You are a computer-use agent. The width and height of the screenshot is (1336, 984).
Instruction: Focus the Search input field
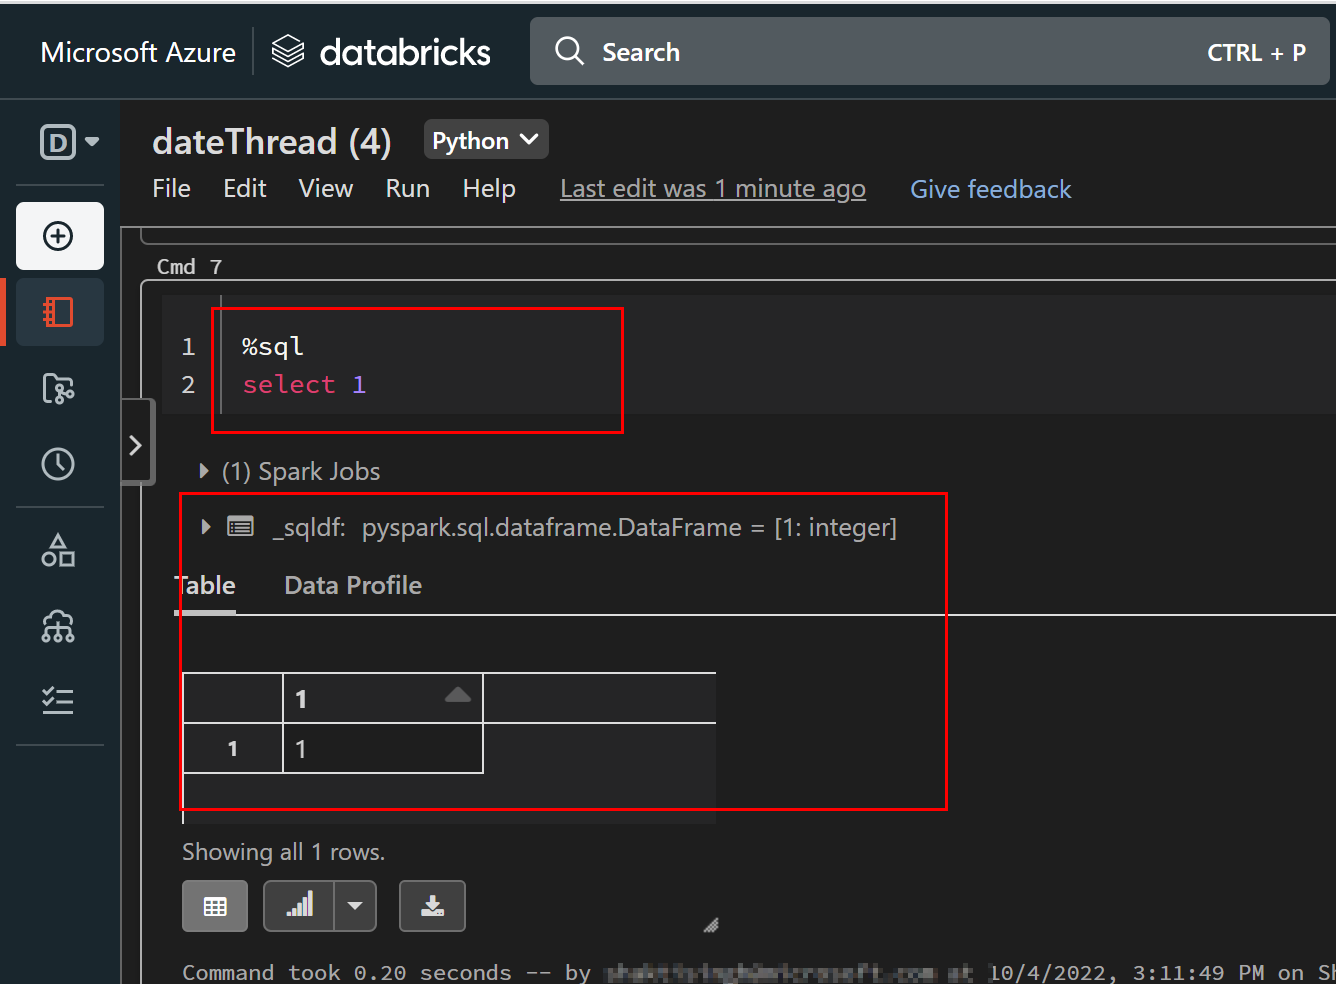[930, 51]
